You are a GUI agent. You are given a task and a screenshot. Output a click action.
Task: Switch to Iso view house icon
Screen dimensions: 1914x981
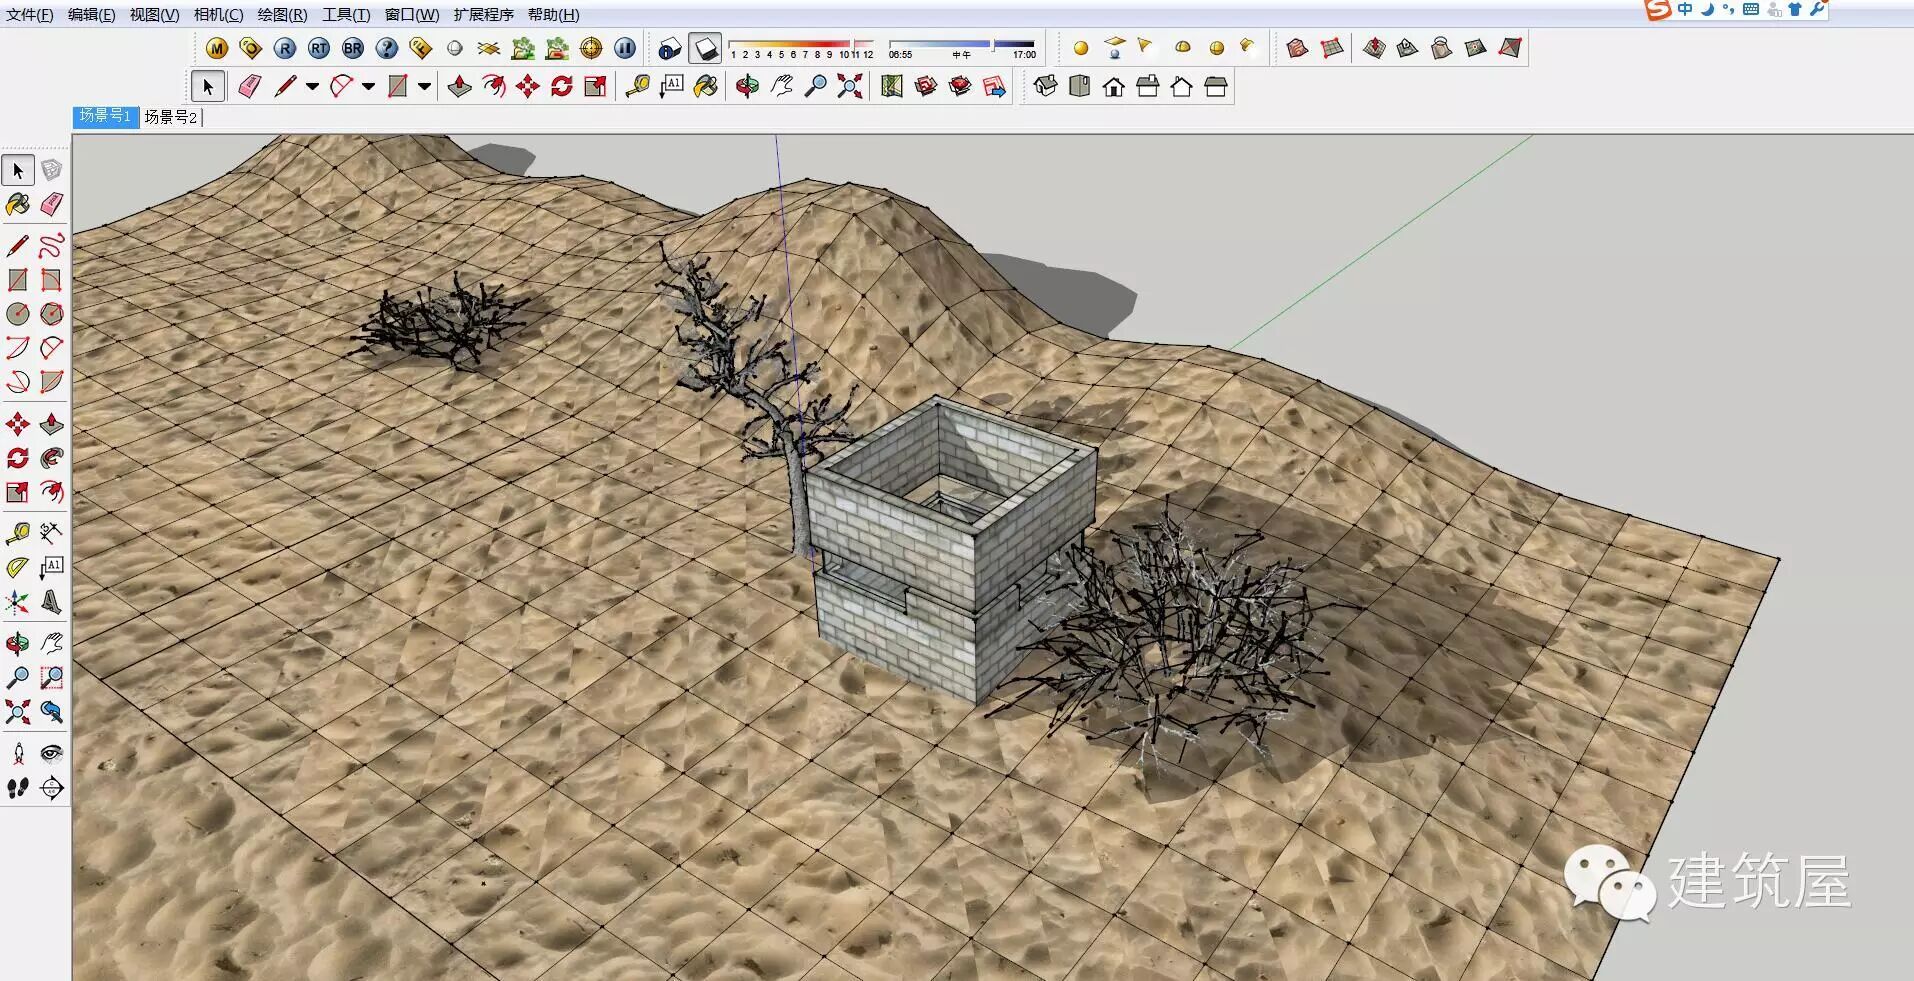pyautogui.click(x=1046, y=87)
